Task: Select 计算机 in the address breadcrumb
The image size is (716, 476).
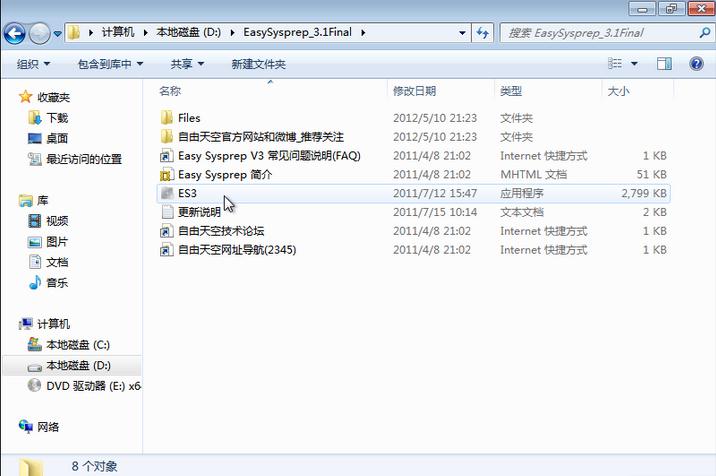Action: point(118,32)
